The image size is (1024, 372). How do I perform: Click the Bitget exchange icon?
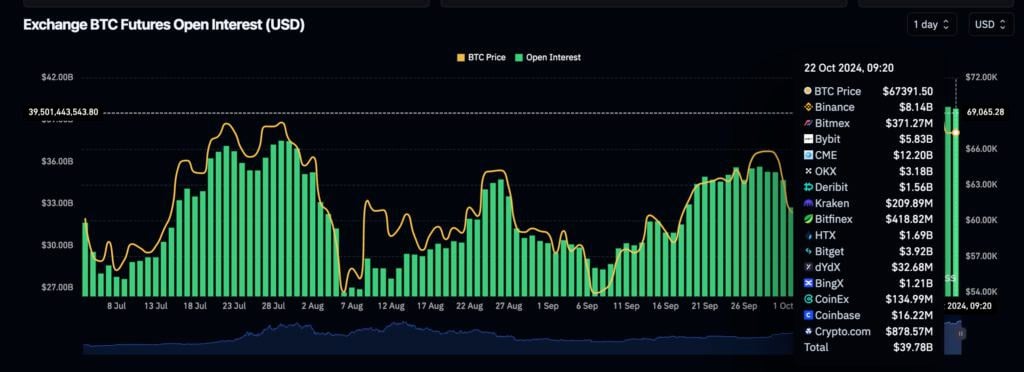(x=808, y=251)
